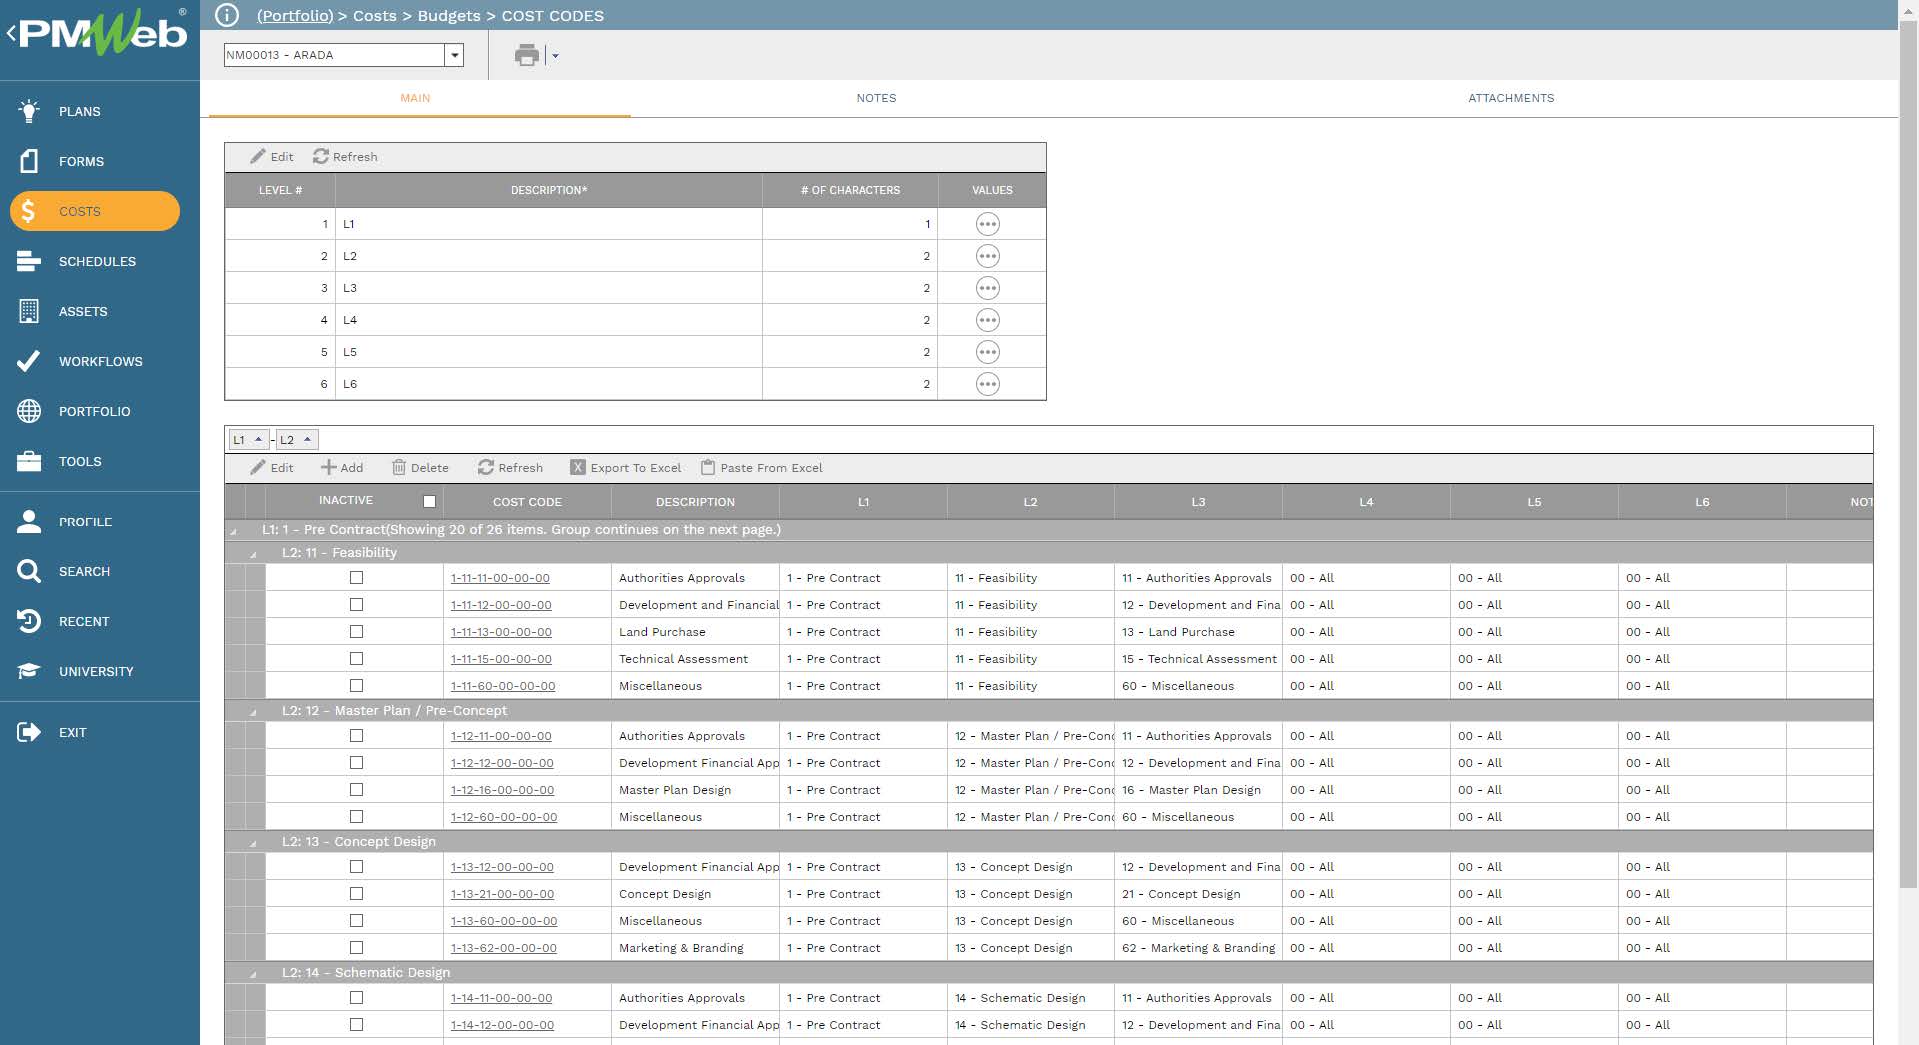Image resolution: width=1919 pixels, height=1045 pixels.
Task: Open the Plans lightbulb icon in sidebar
Action: pyautogui.click(x=29, y=111)
